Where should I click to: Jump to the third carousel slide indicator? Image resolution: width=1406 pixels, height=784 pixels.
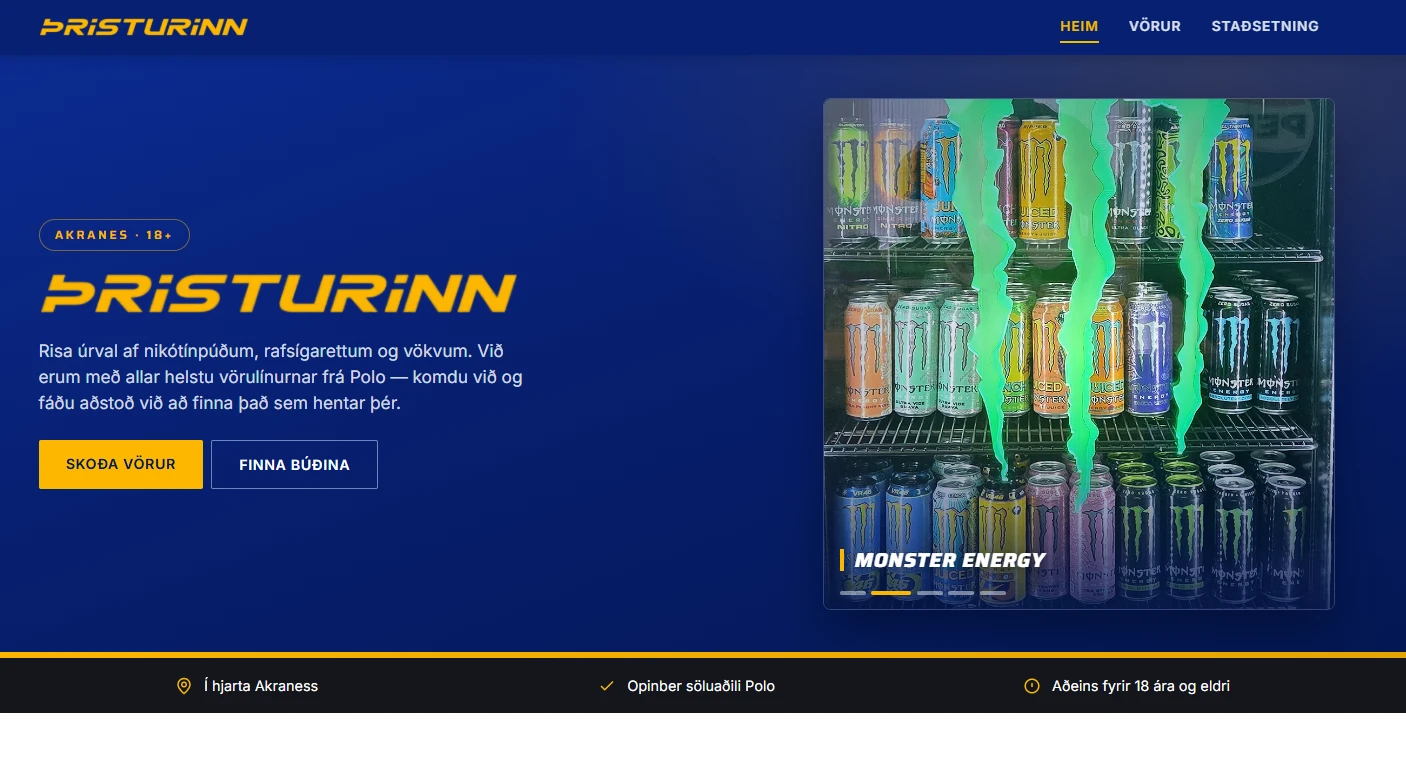tap(930, 593)
